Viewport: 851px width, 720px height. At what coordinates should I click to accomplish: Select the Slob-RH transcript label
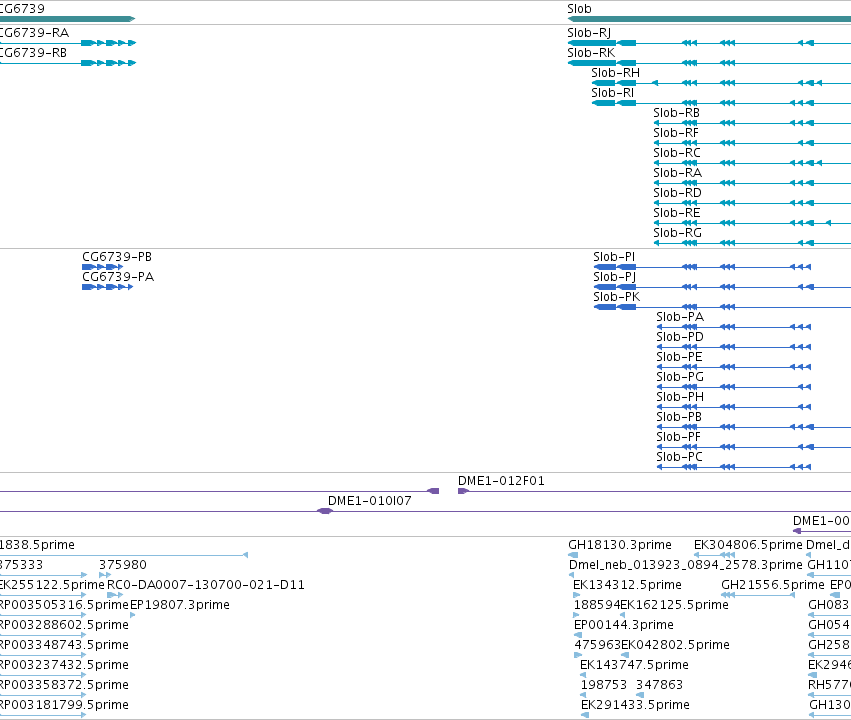tap(615, 73)
